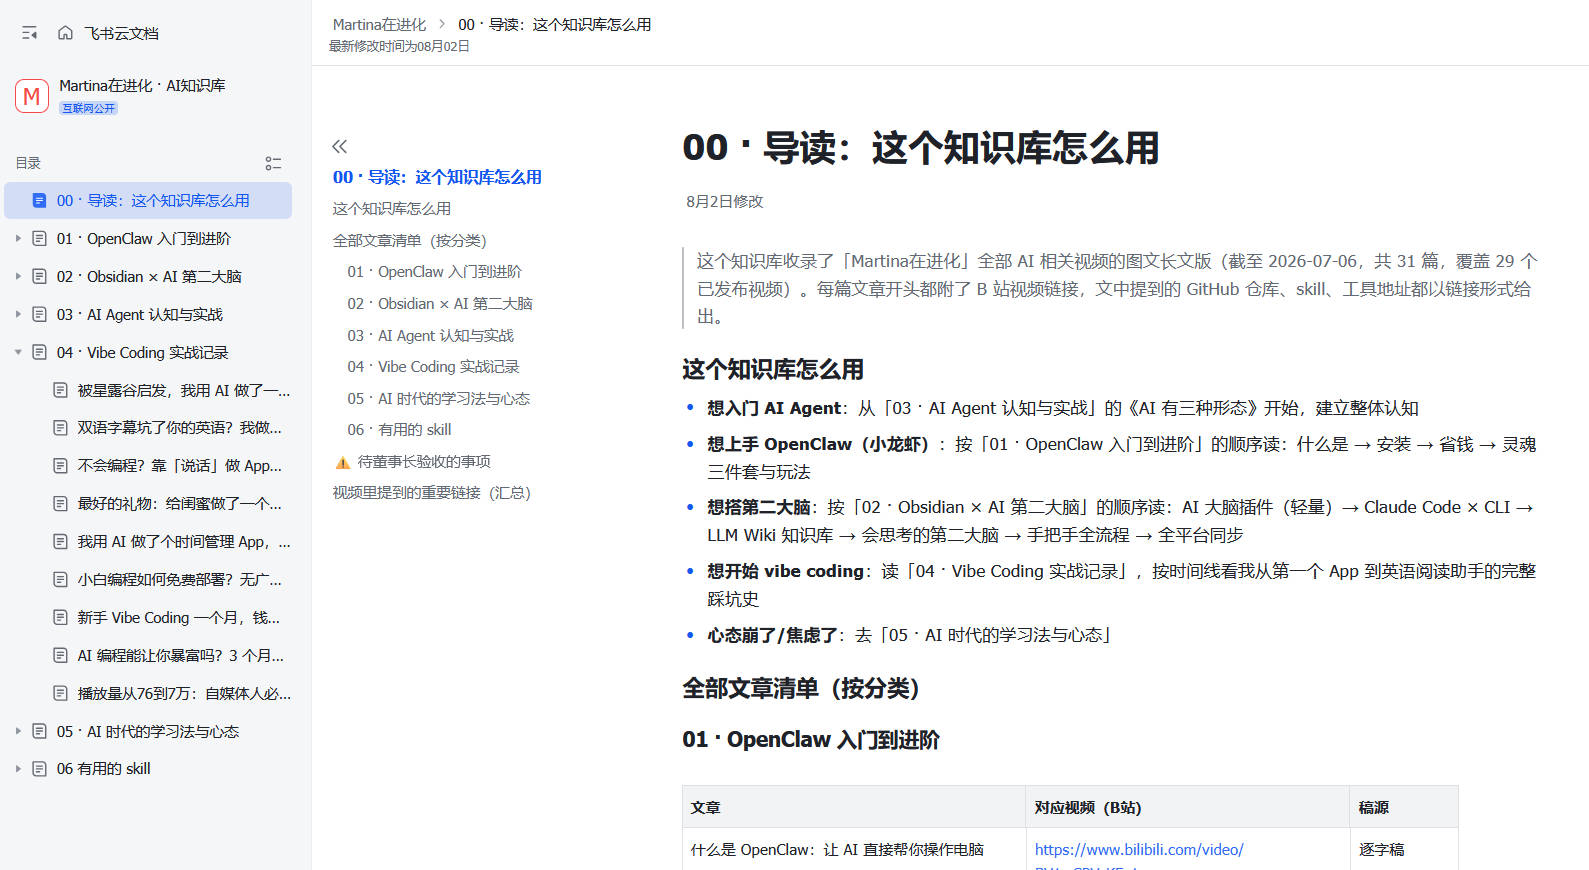Expand 03 · AI Agent 认知与实战 tree node
1589x870 pixels.
[18, 314]
